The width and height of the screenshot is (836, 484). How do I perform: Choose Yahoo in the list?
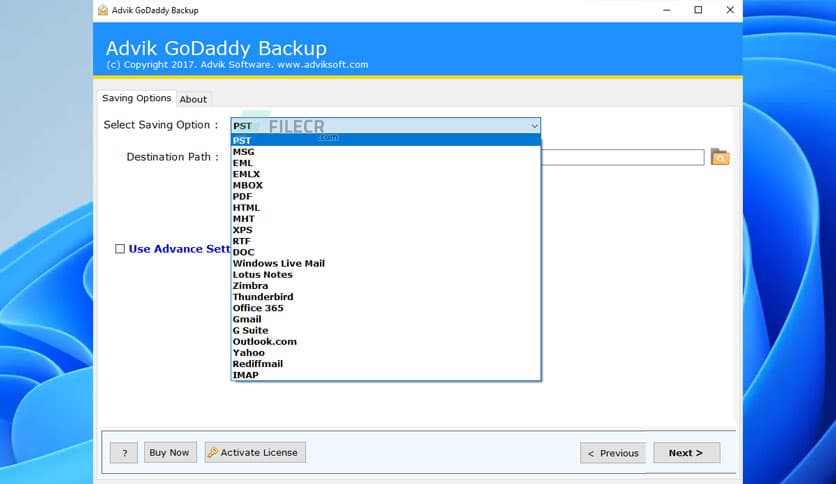[x=386, y=353]
